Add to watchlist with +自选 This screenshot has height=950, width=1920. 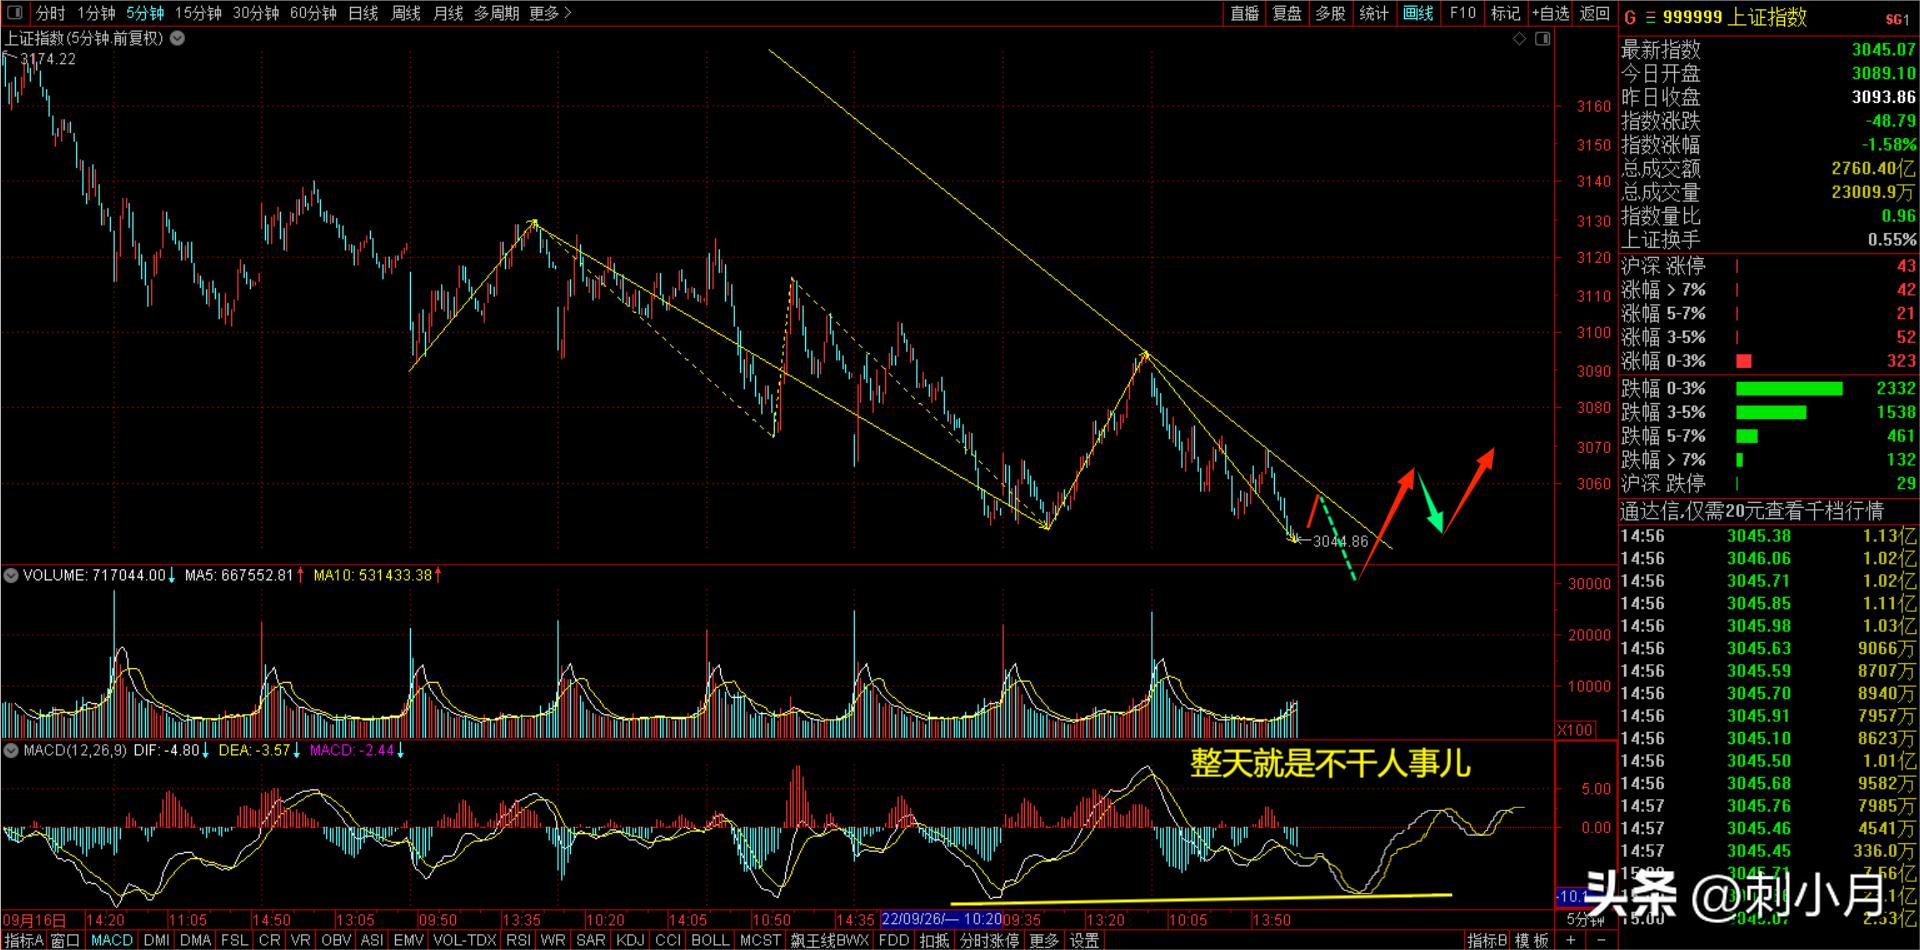pyautogui.click(x=1550, y=13)
